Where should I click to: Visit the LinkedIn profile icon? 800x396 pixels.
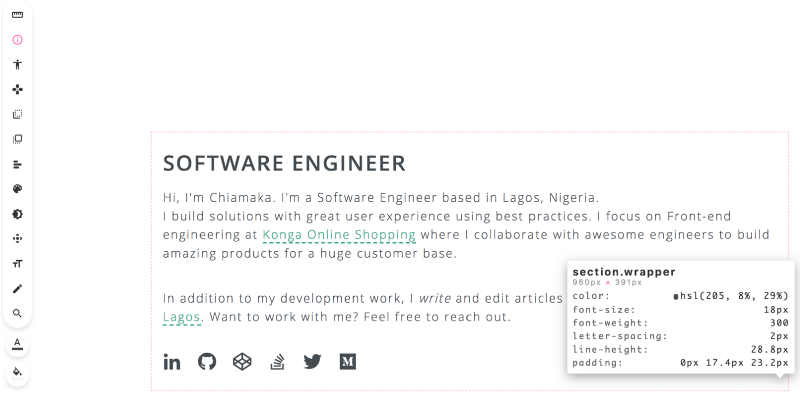coord(172,362)
